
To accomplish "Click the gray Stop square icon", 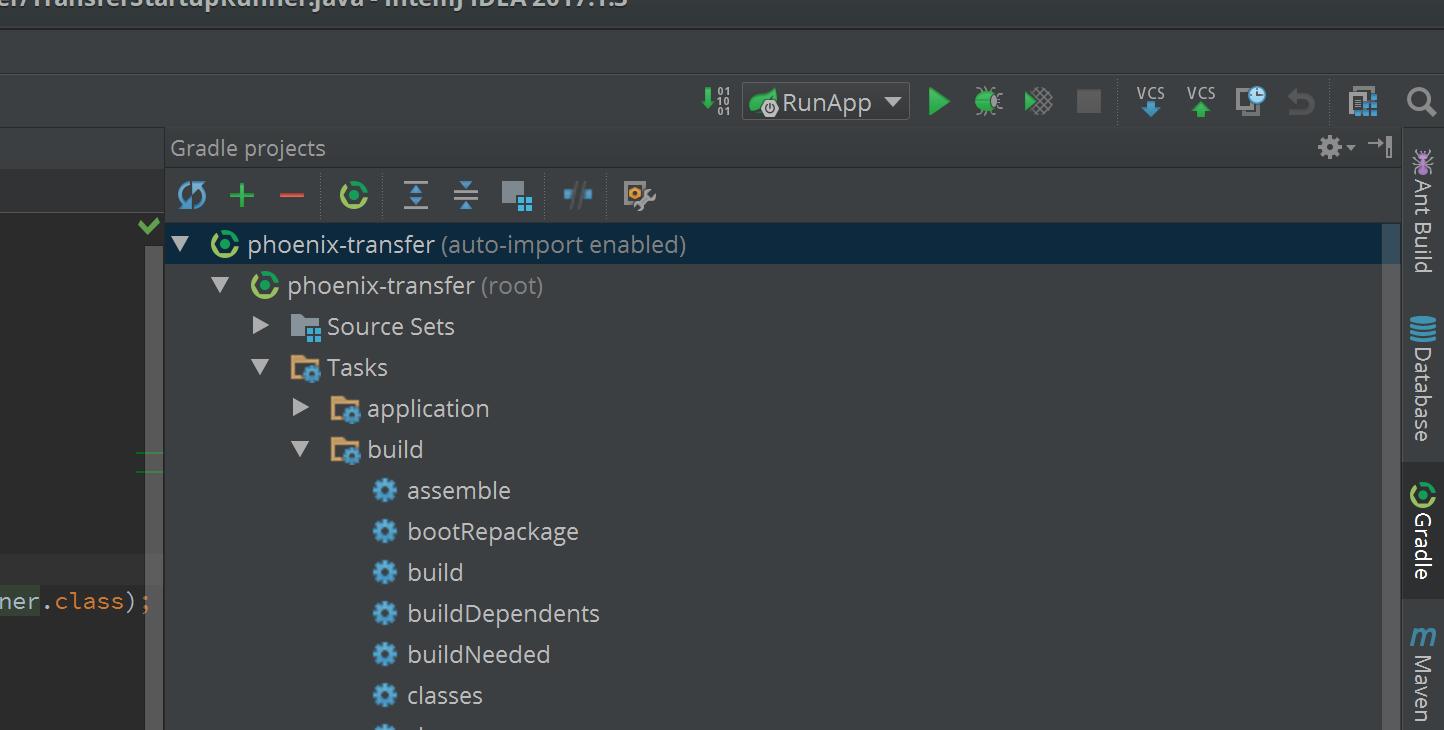I will click(1088, 101).
